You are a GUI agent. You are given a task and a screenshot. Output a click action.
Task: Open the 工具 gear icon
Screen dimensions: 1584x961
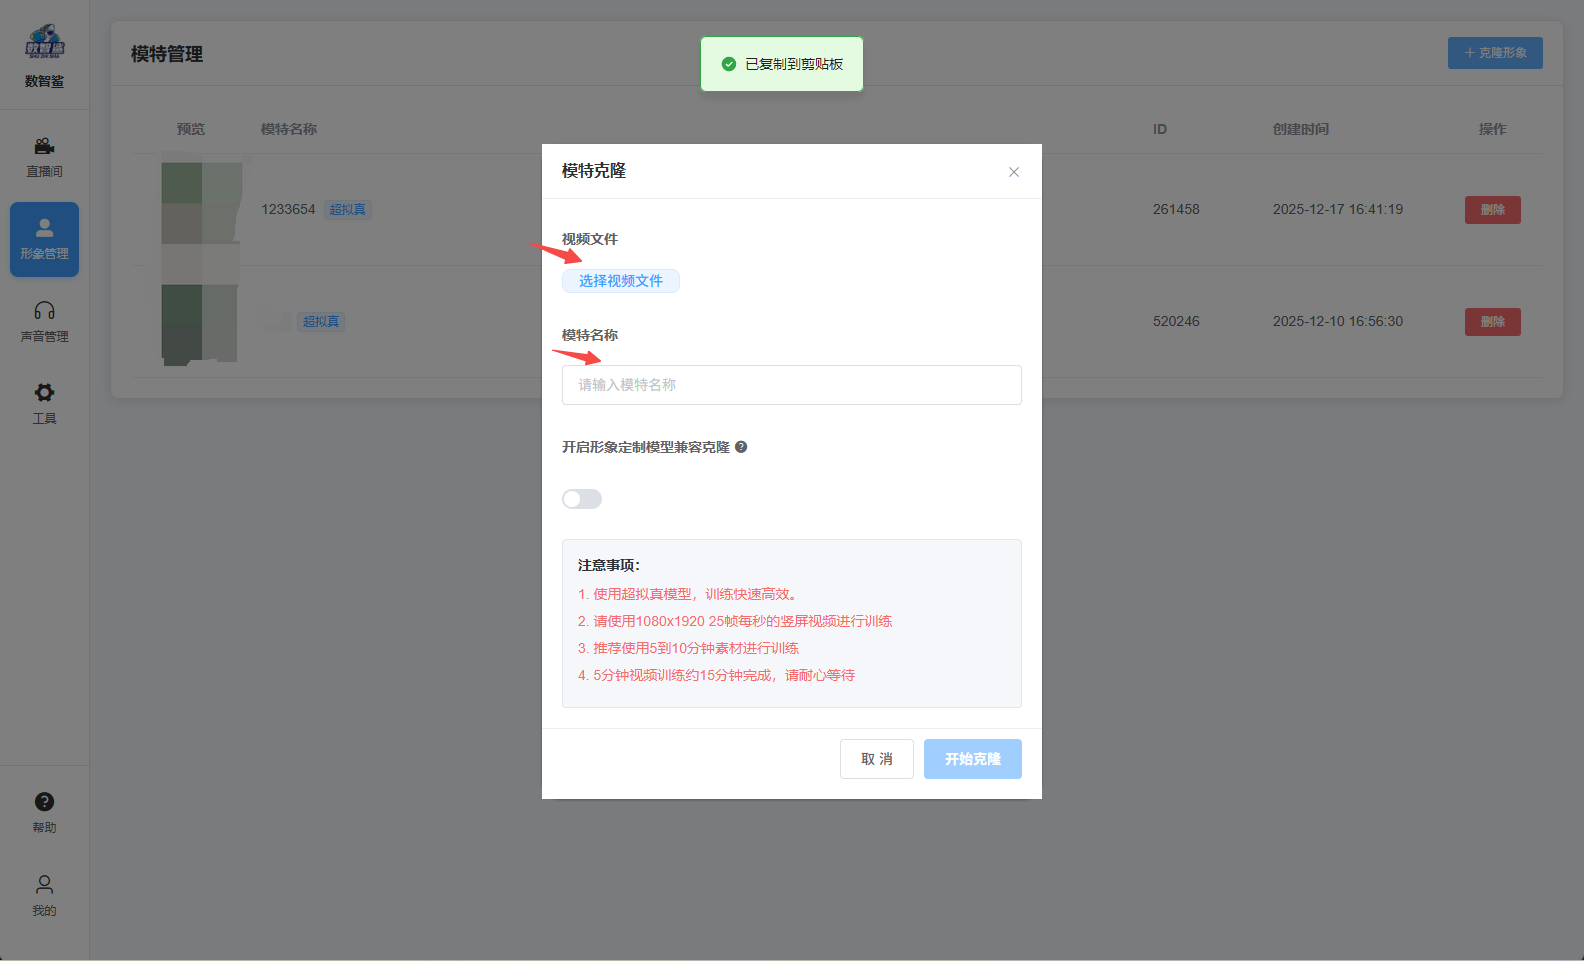coord(44,392)
